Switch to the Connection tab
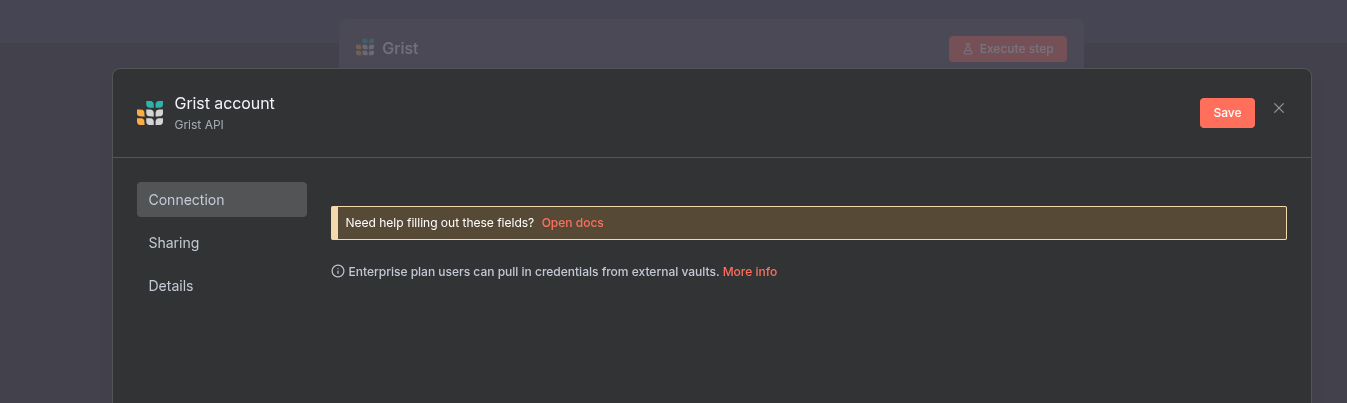The height and width of the screenshot is (403, 1347). coord(221,199)
